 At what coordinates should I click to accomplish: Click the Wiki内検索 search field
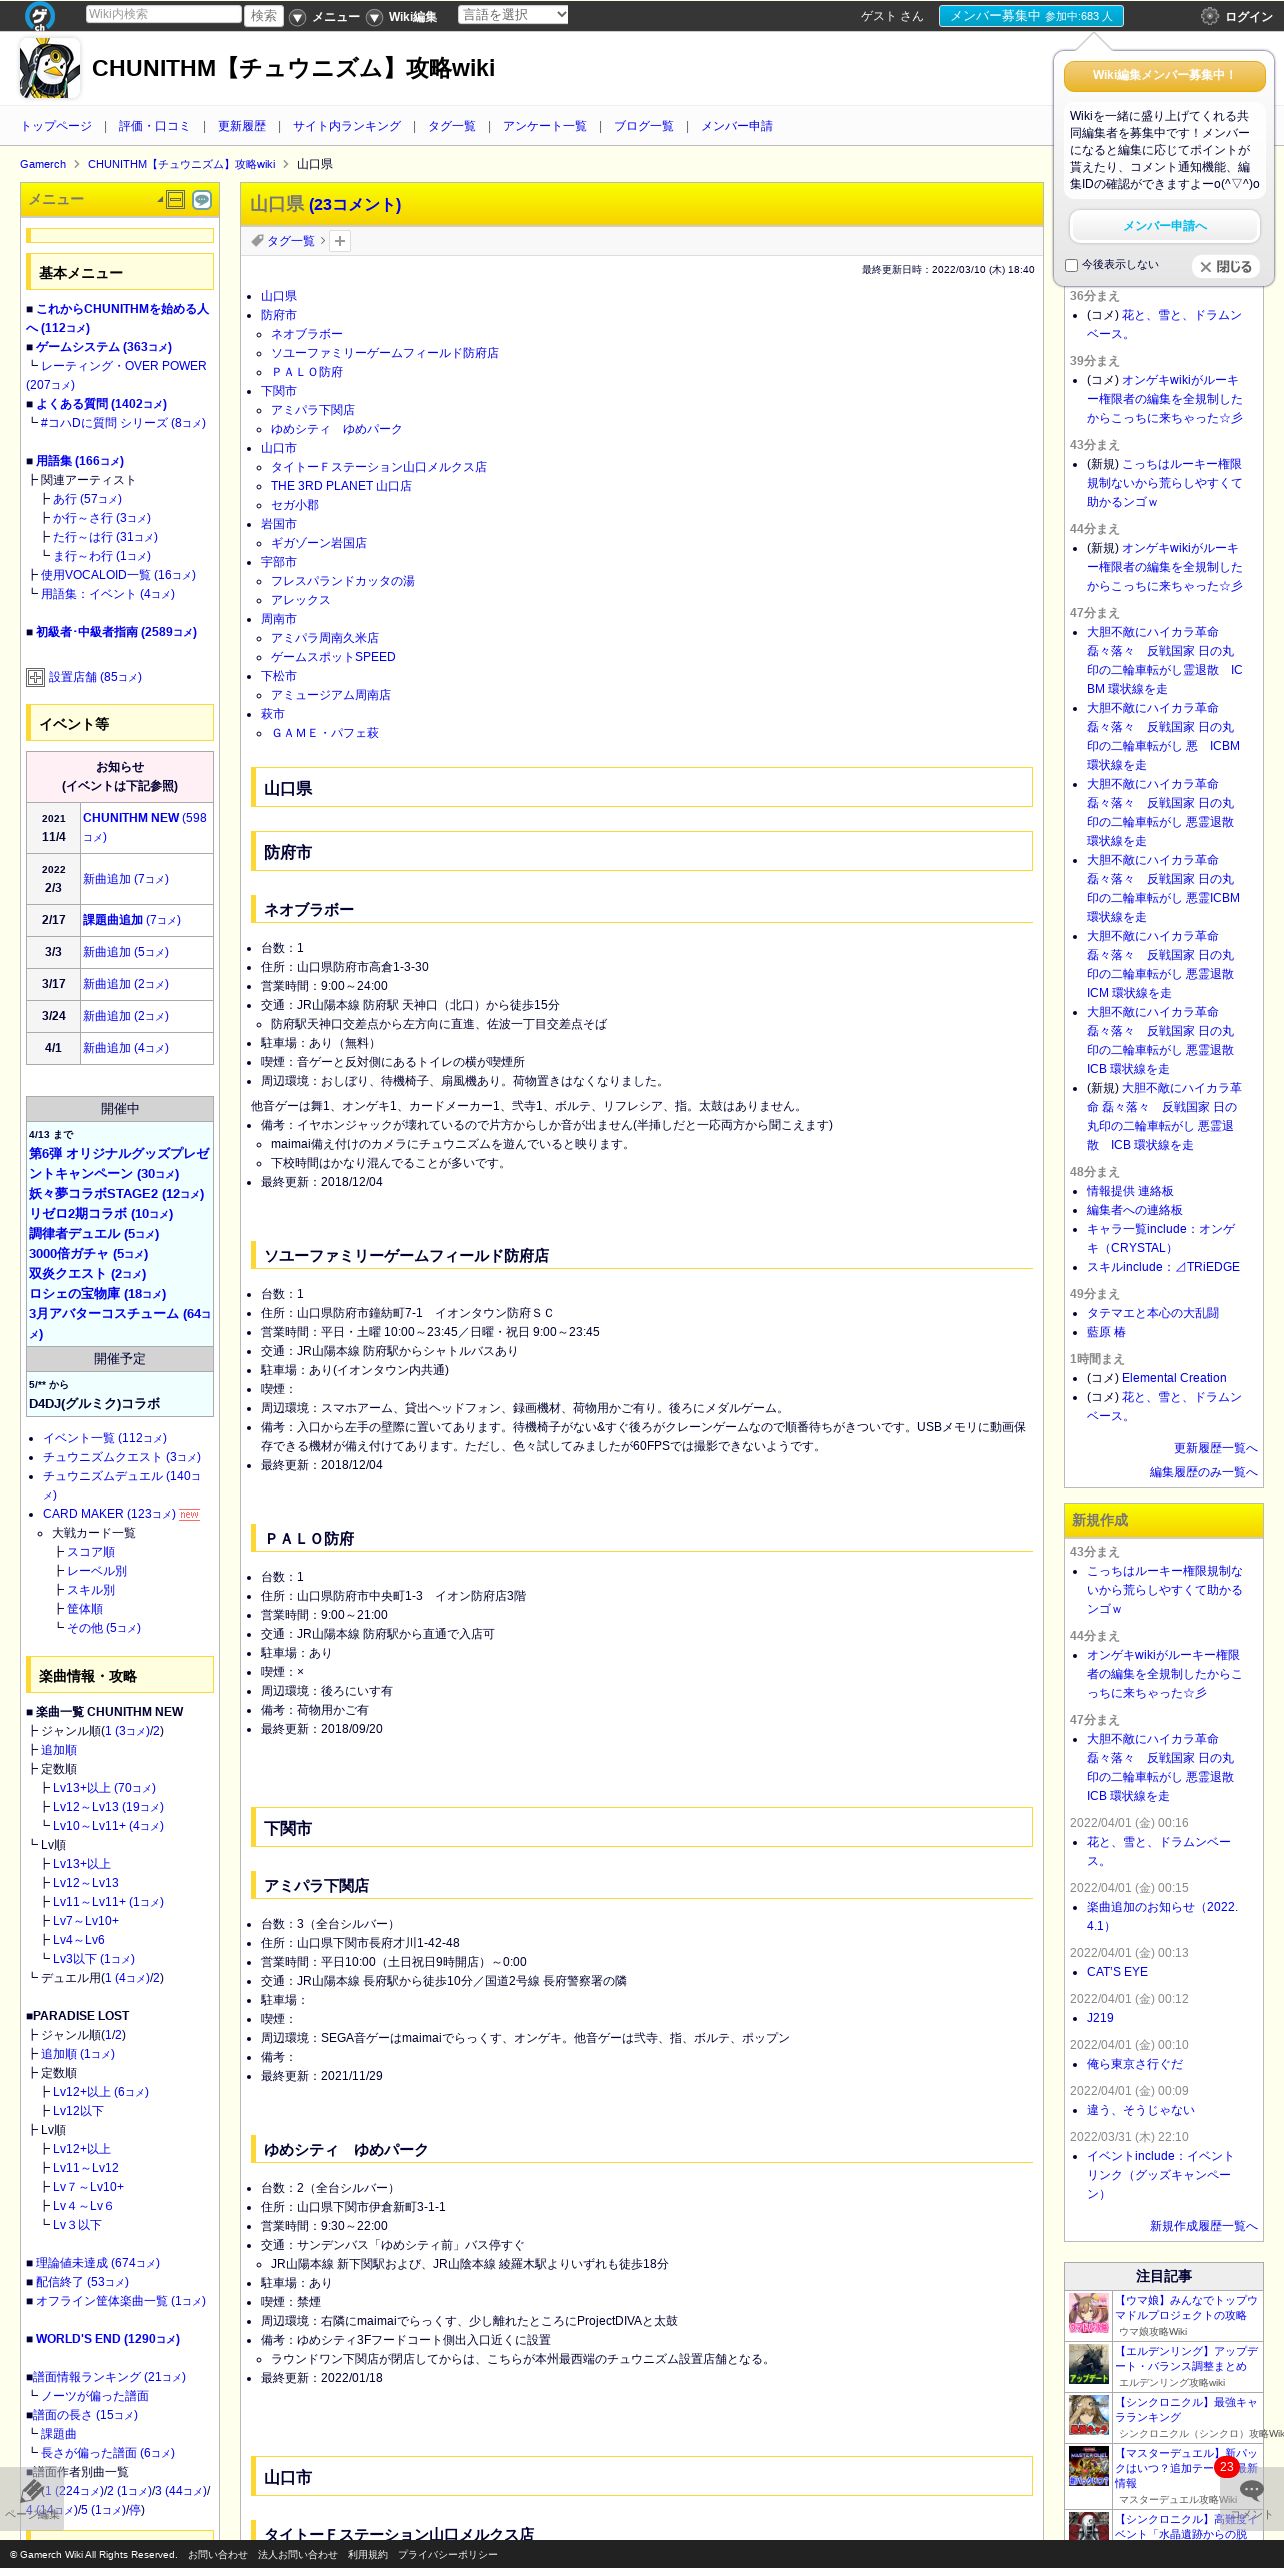coord(164,15)
